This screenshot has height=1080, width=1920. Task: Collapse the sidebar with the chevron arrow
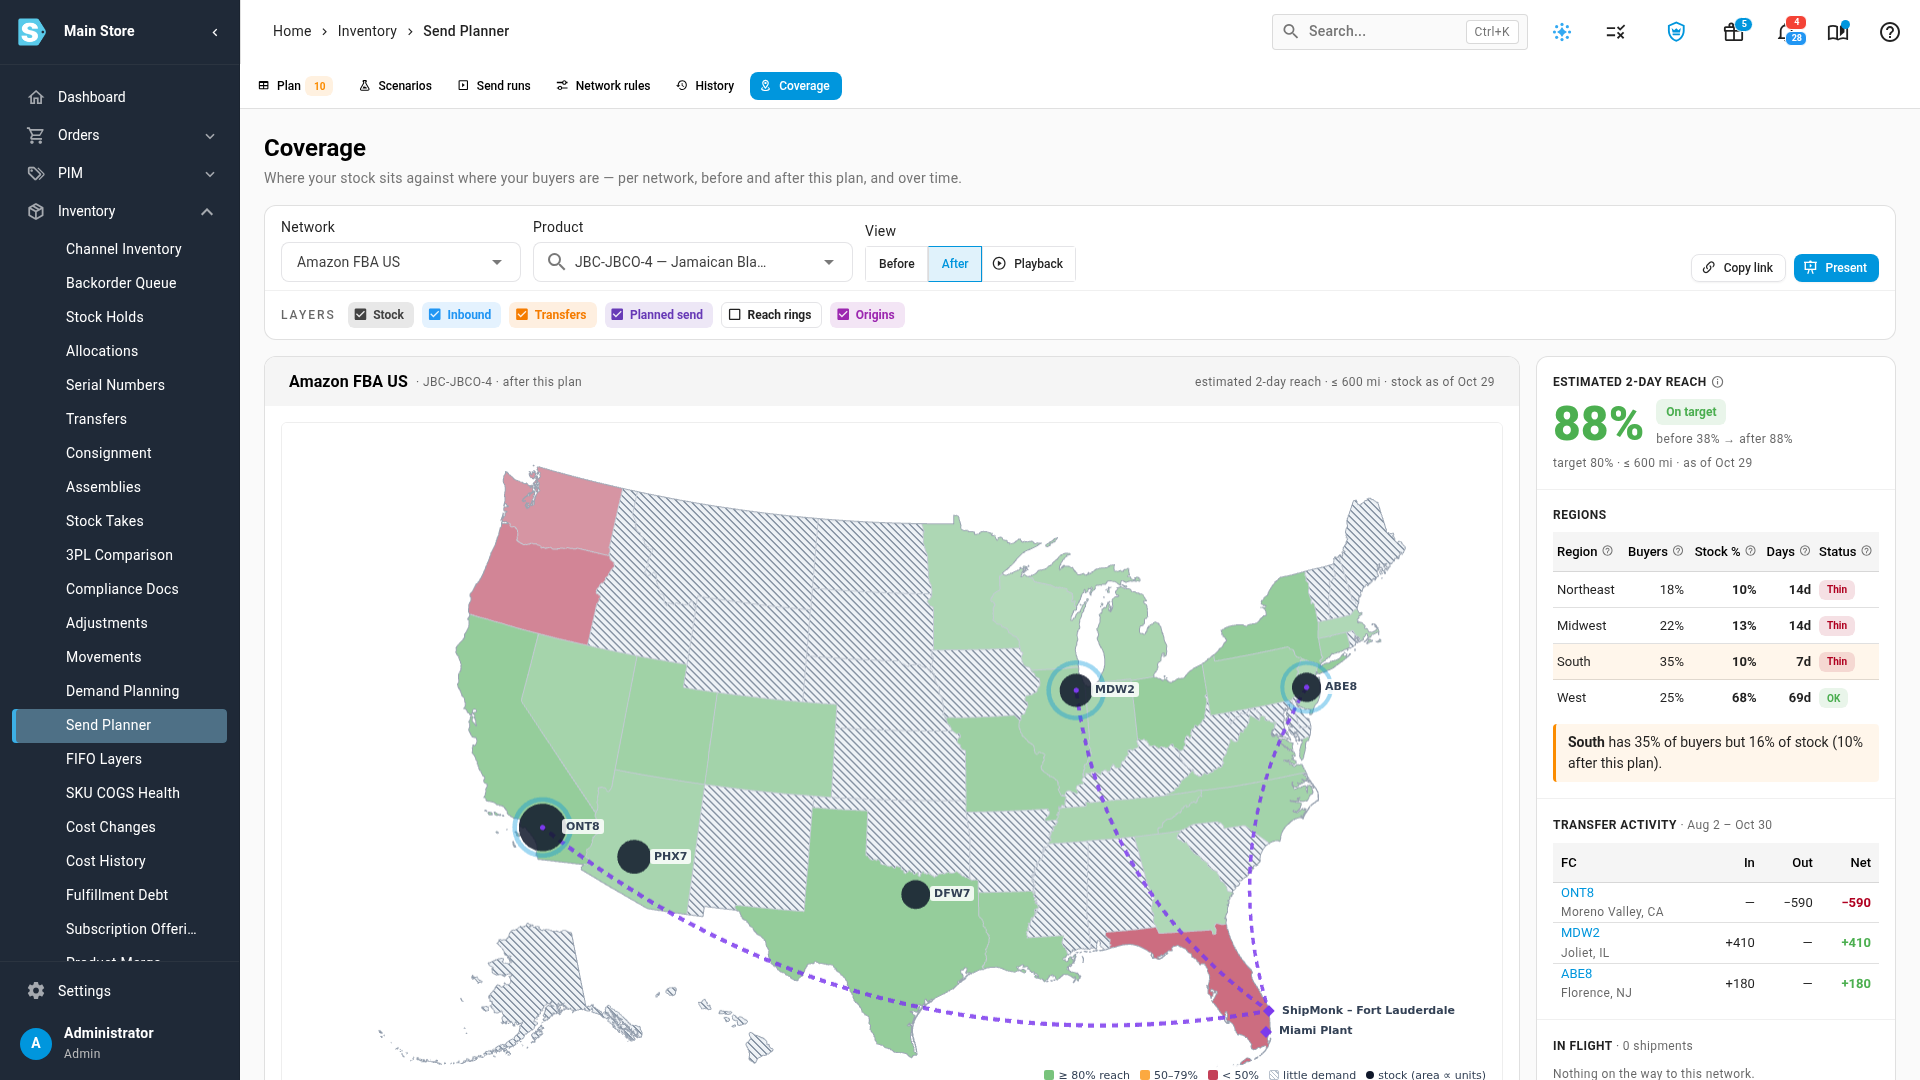coord(215,32)
